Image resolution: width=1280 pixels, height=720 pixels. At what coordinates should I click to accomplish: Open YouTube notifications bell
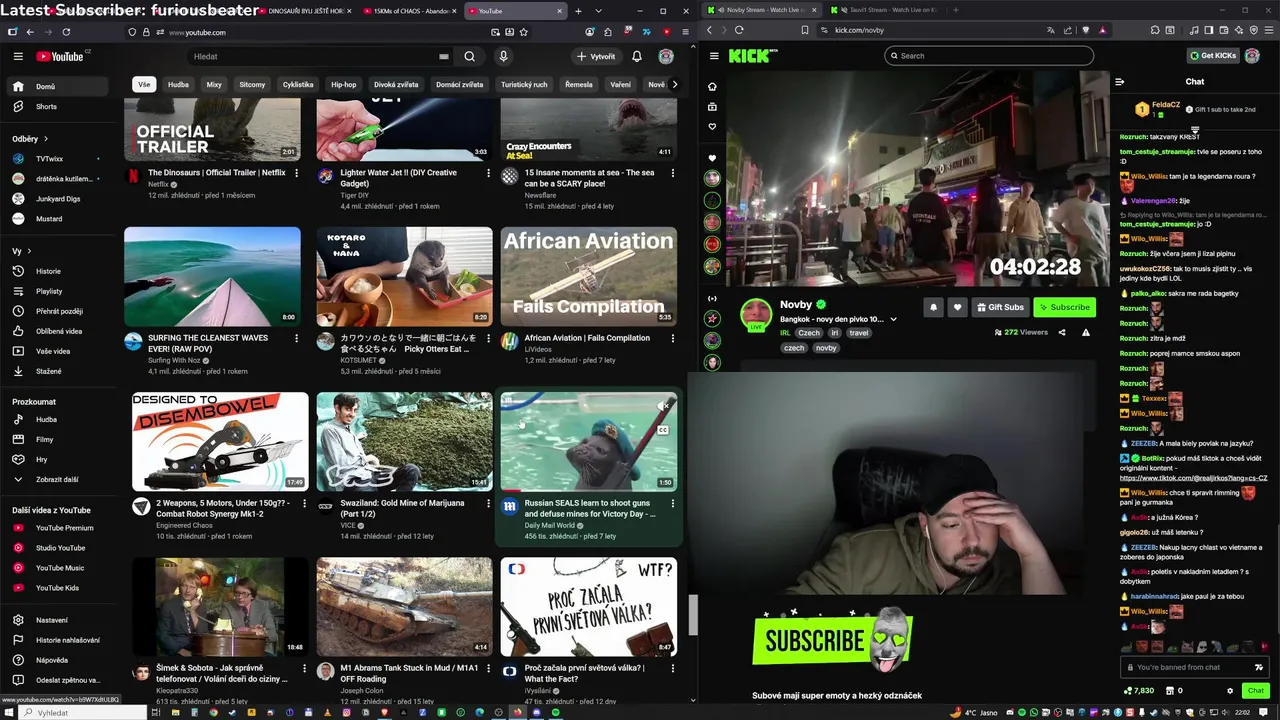(636, 56)
